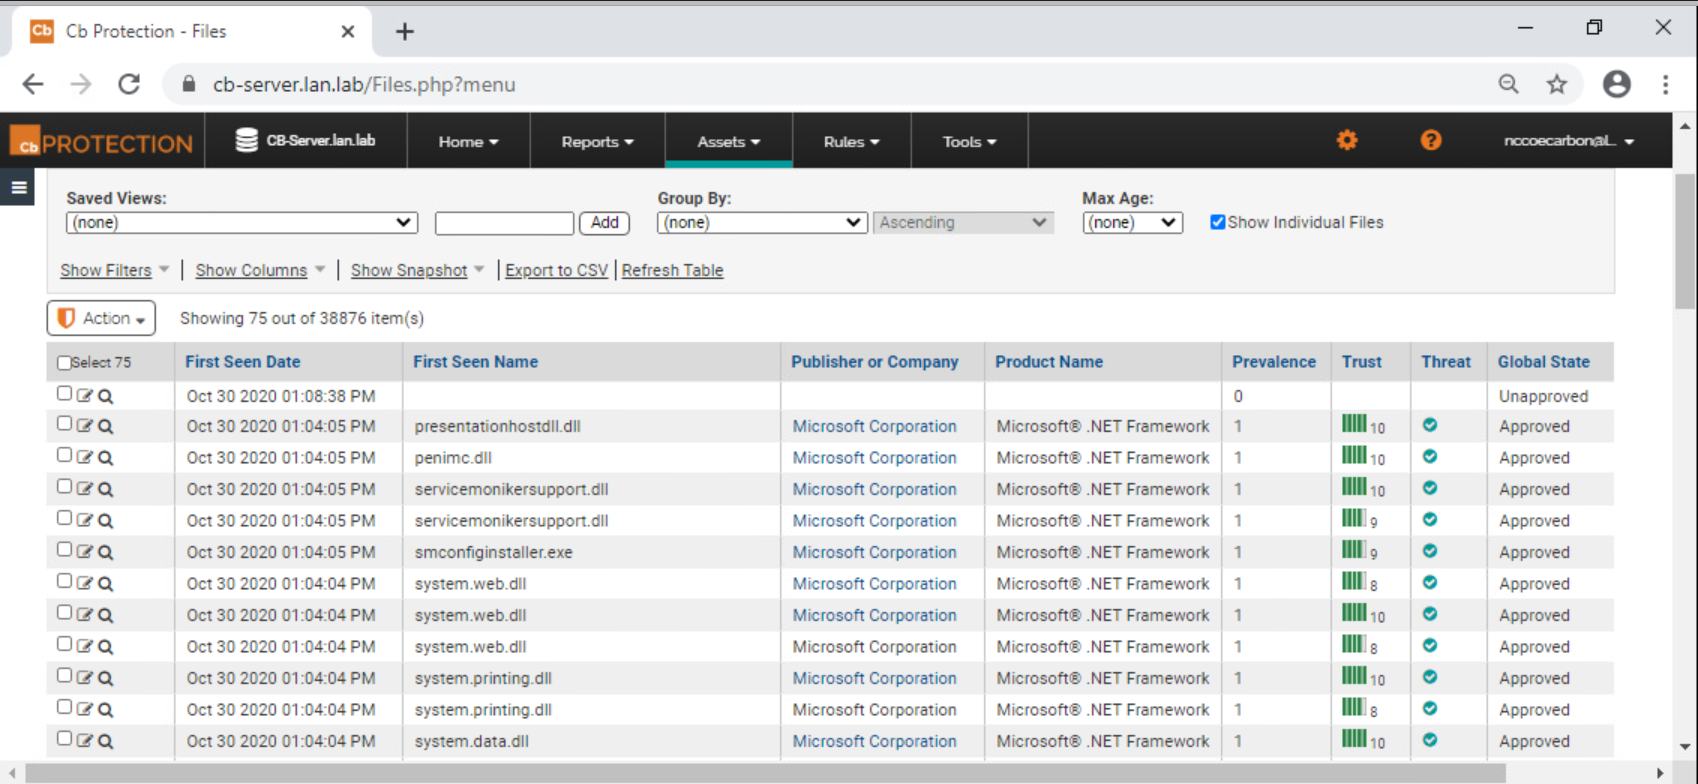Open the Reports menu
Screen dimensions: 1698x784
point(597,141)
